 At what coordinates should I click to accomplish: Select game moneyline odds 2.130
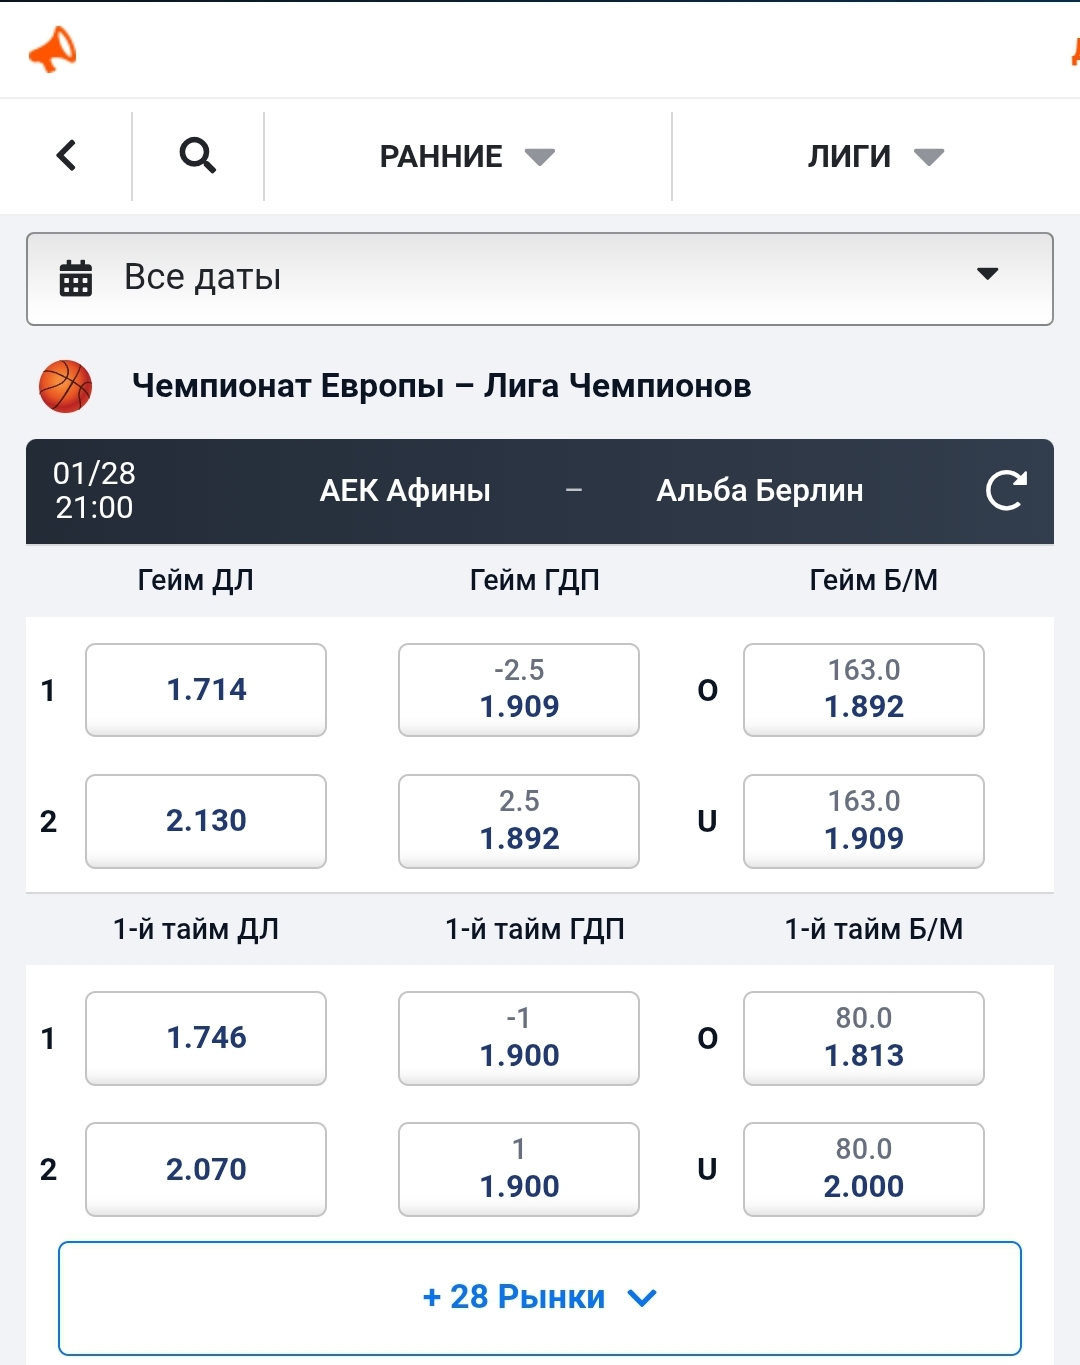(x=206, y=821)
